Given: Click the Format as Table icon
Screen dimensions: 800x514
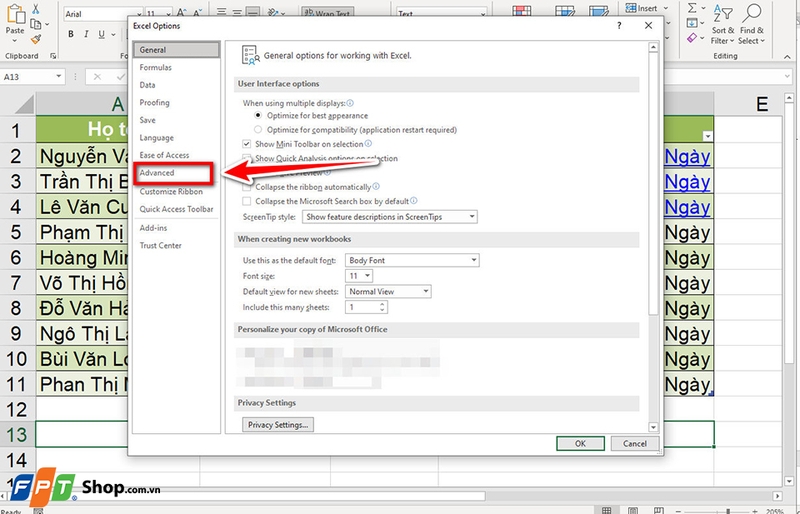Looking at the screenshot, I should click(x=565, y=10).
